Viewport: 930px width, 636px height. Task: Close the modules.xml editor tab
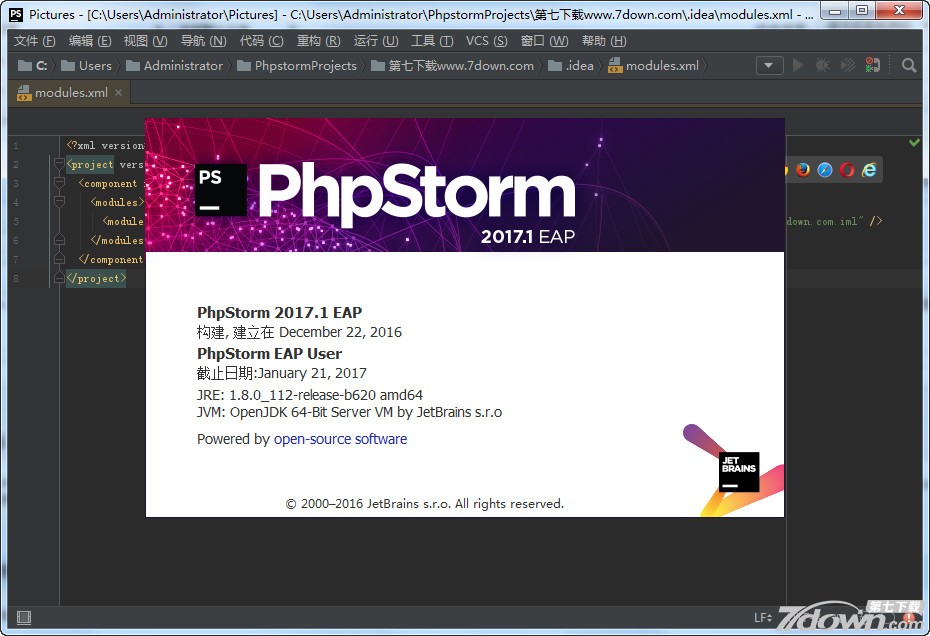tap(119, 93)
